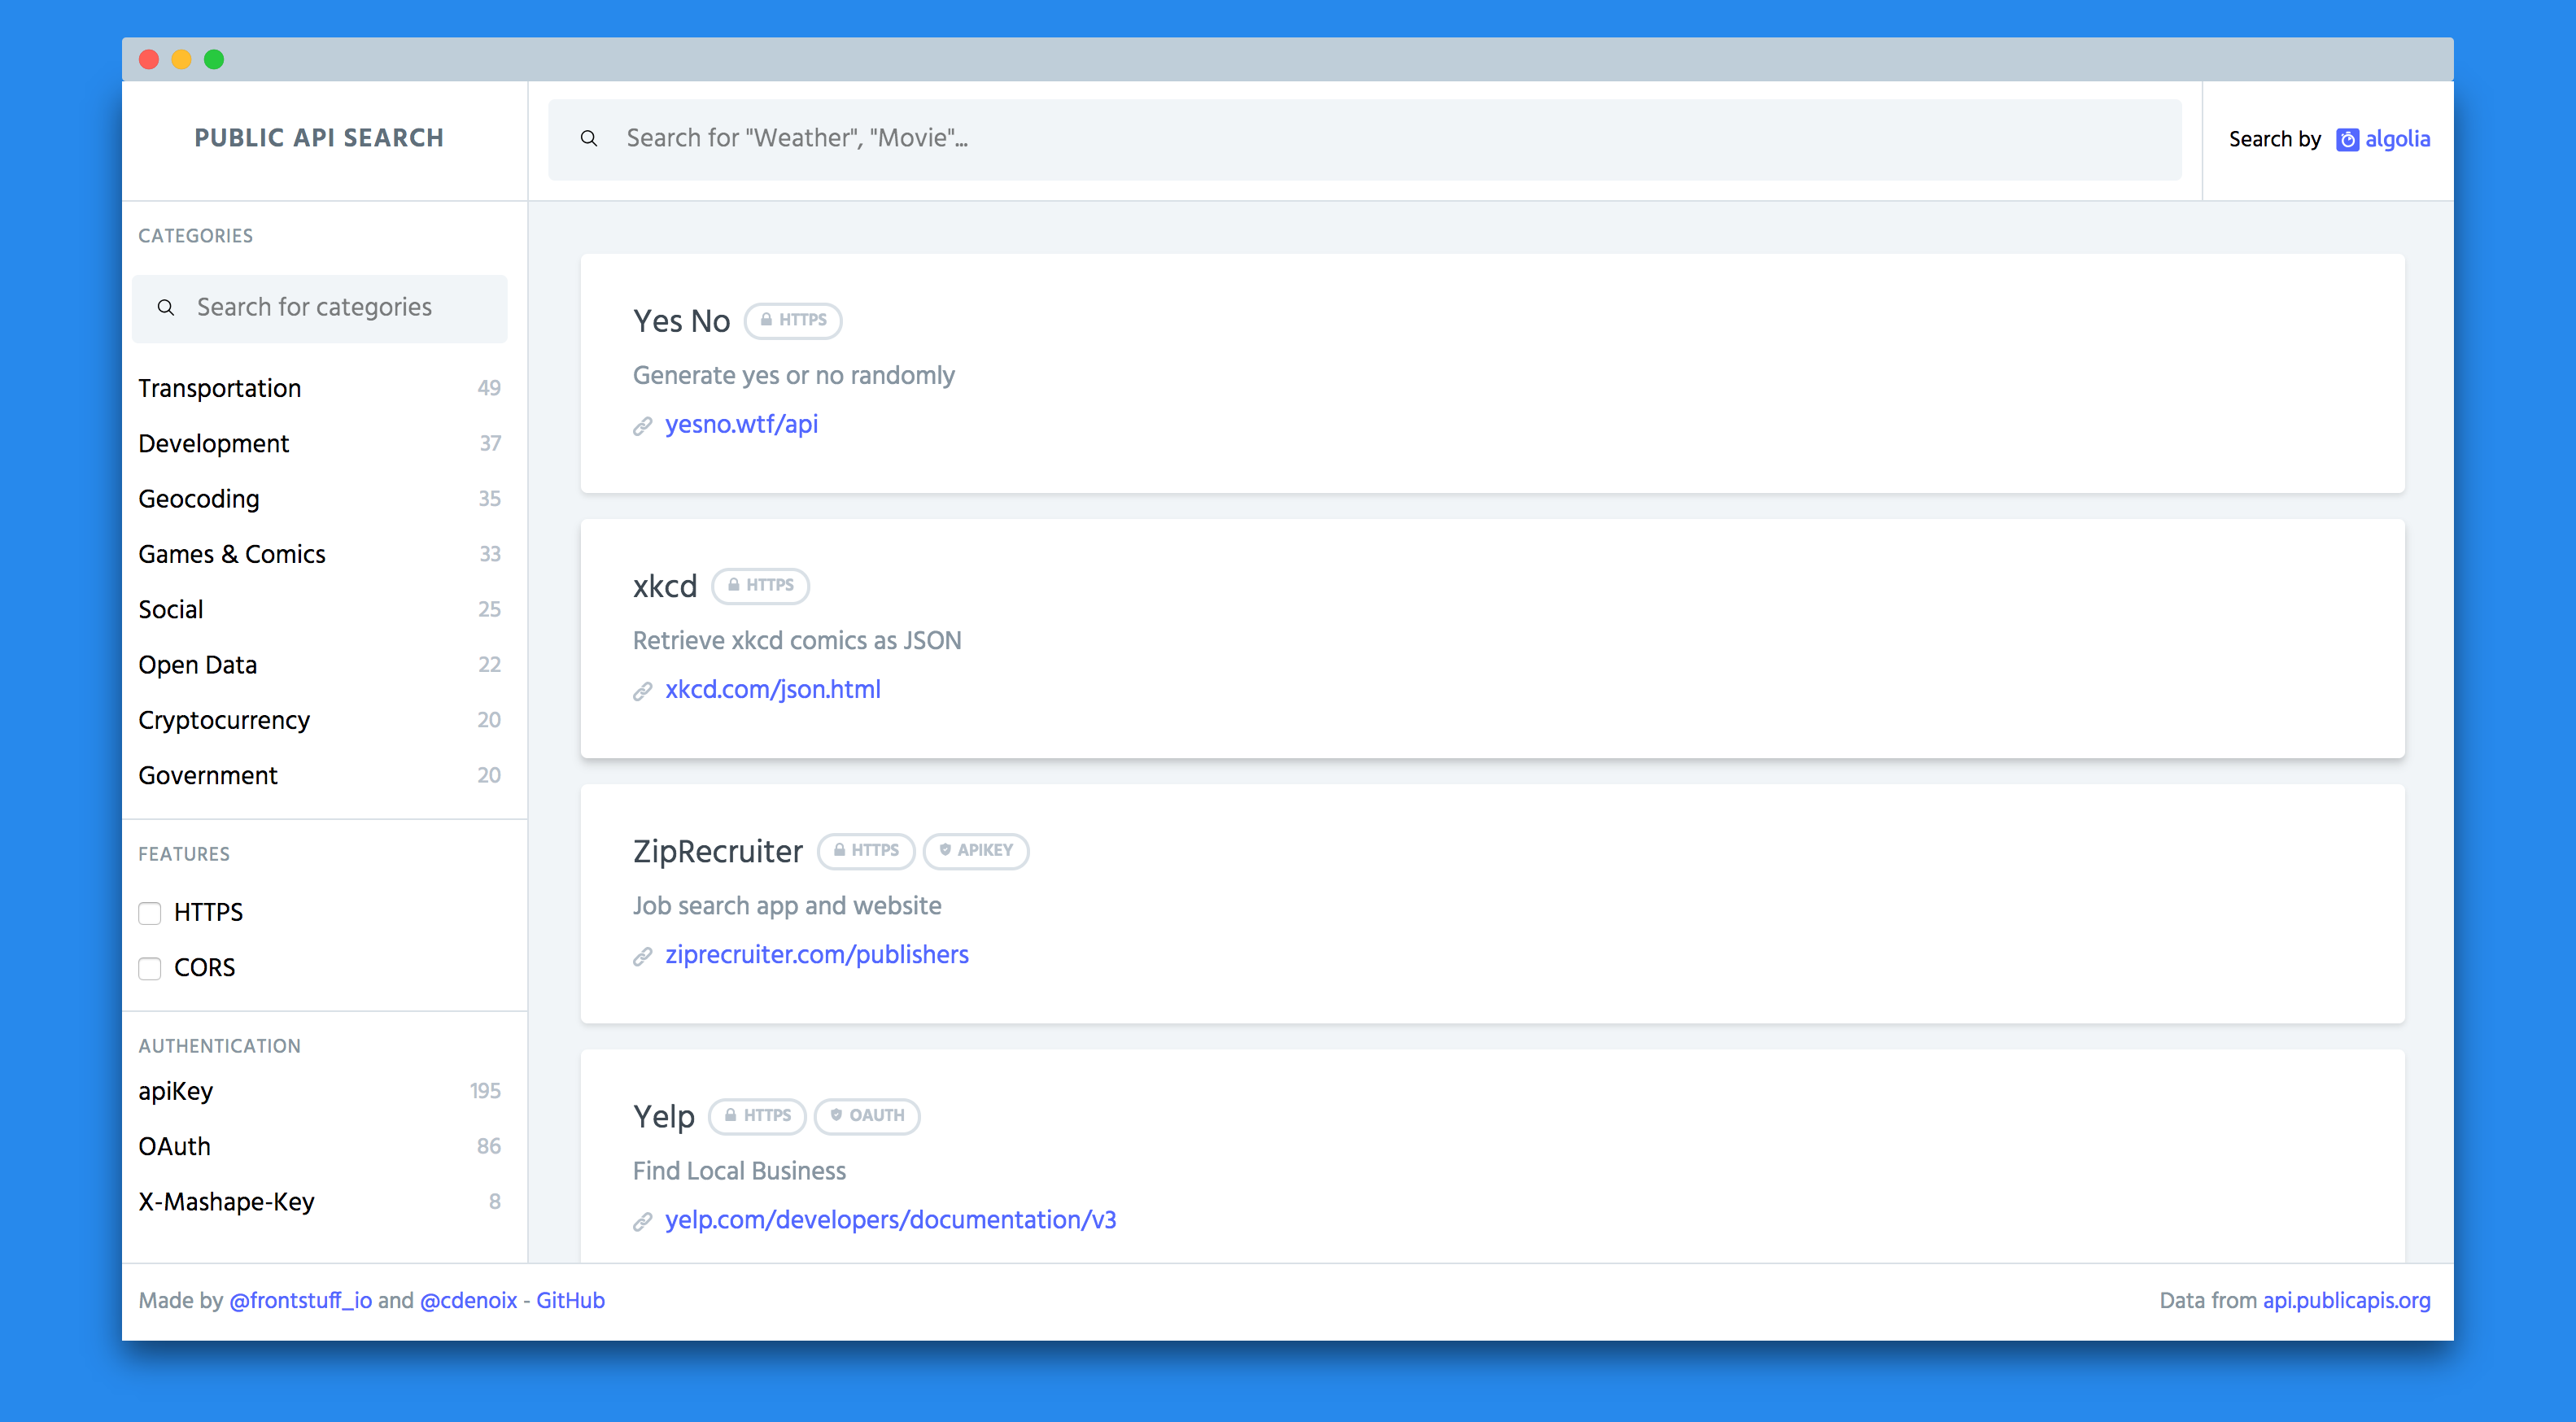Click the lock icon on the Yes No HTTPS badge
This screenshot has width=2576, height=1422.
[x=766, y=321]
